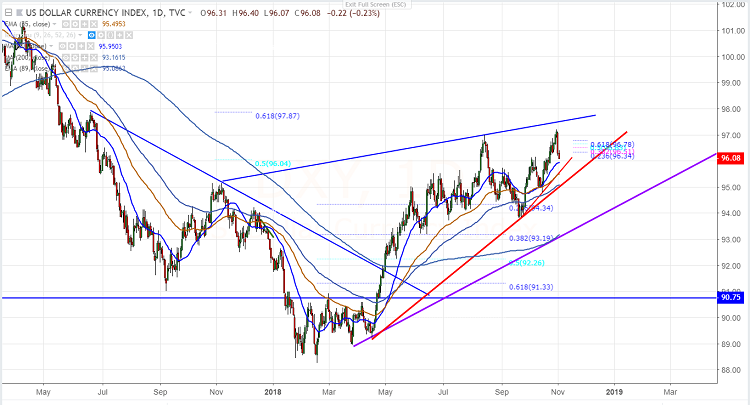The width and height of the screenshot is (752, 405).
Task: Expand Ichimoku (9, 26, 52, 26) dropdown
Action: 80,35
